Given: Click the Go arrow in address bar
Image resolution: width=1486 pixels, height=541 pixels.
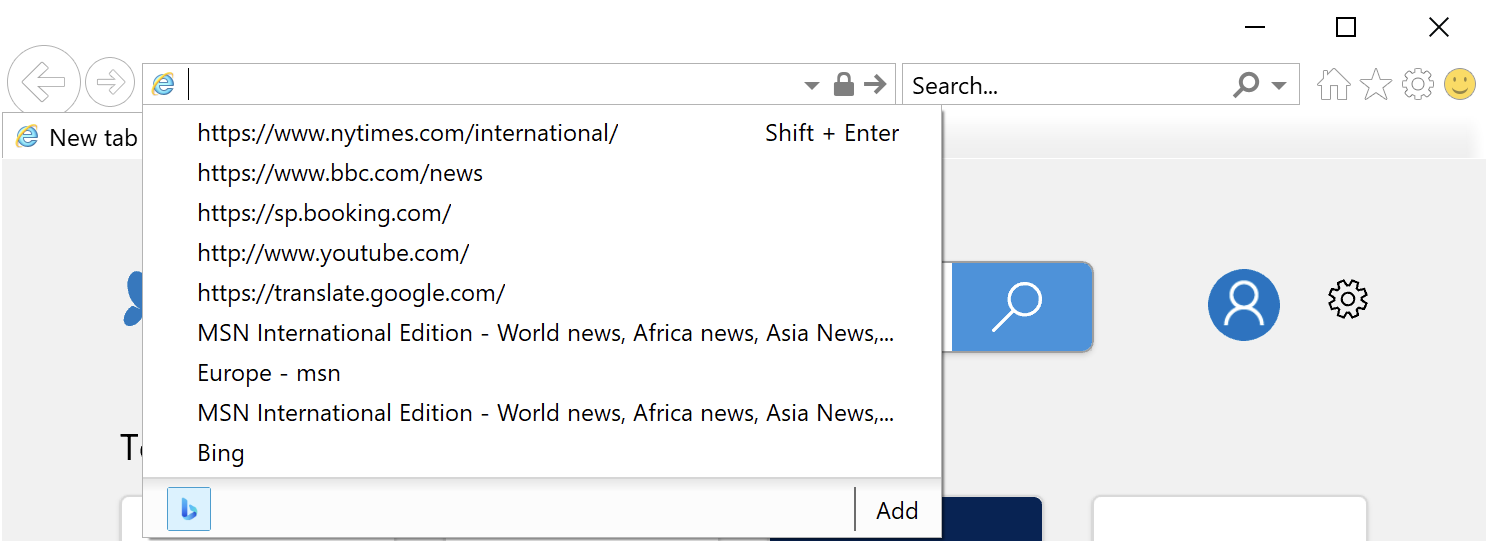Looking at the screenshot, I should (875, 85).
